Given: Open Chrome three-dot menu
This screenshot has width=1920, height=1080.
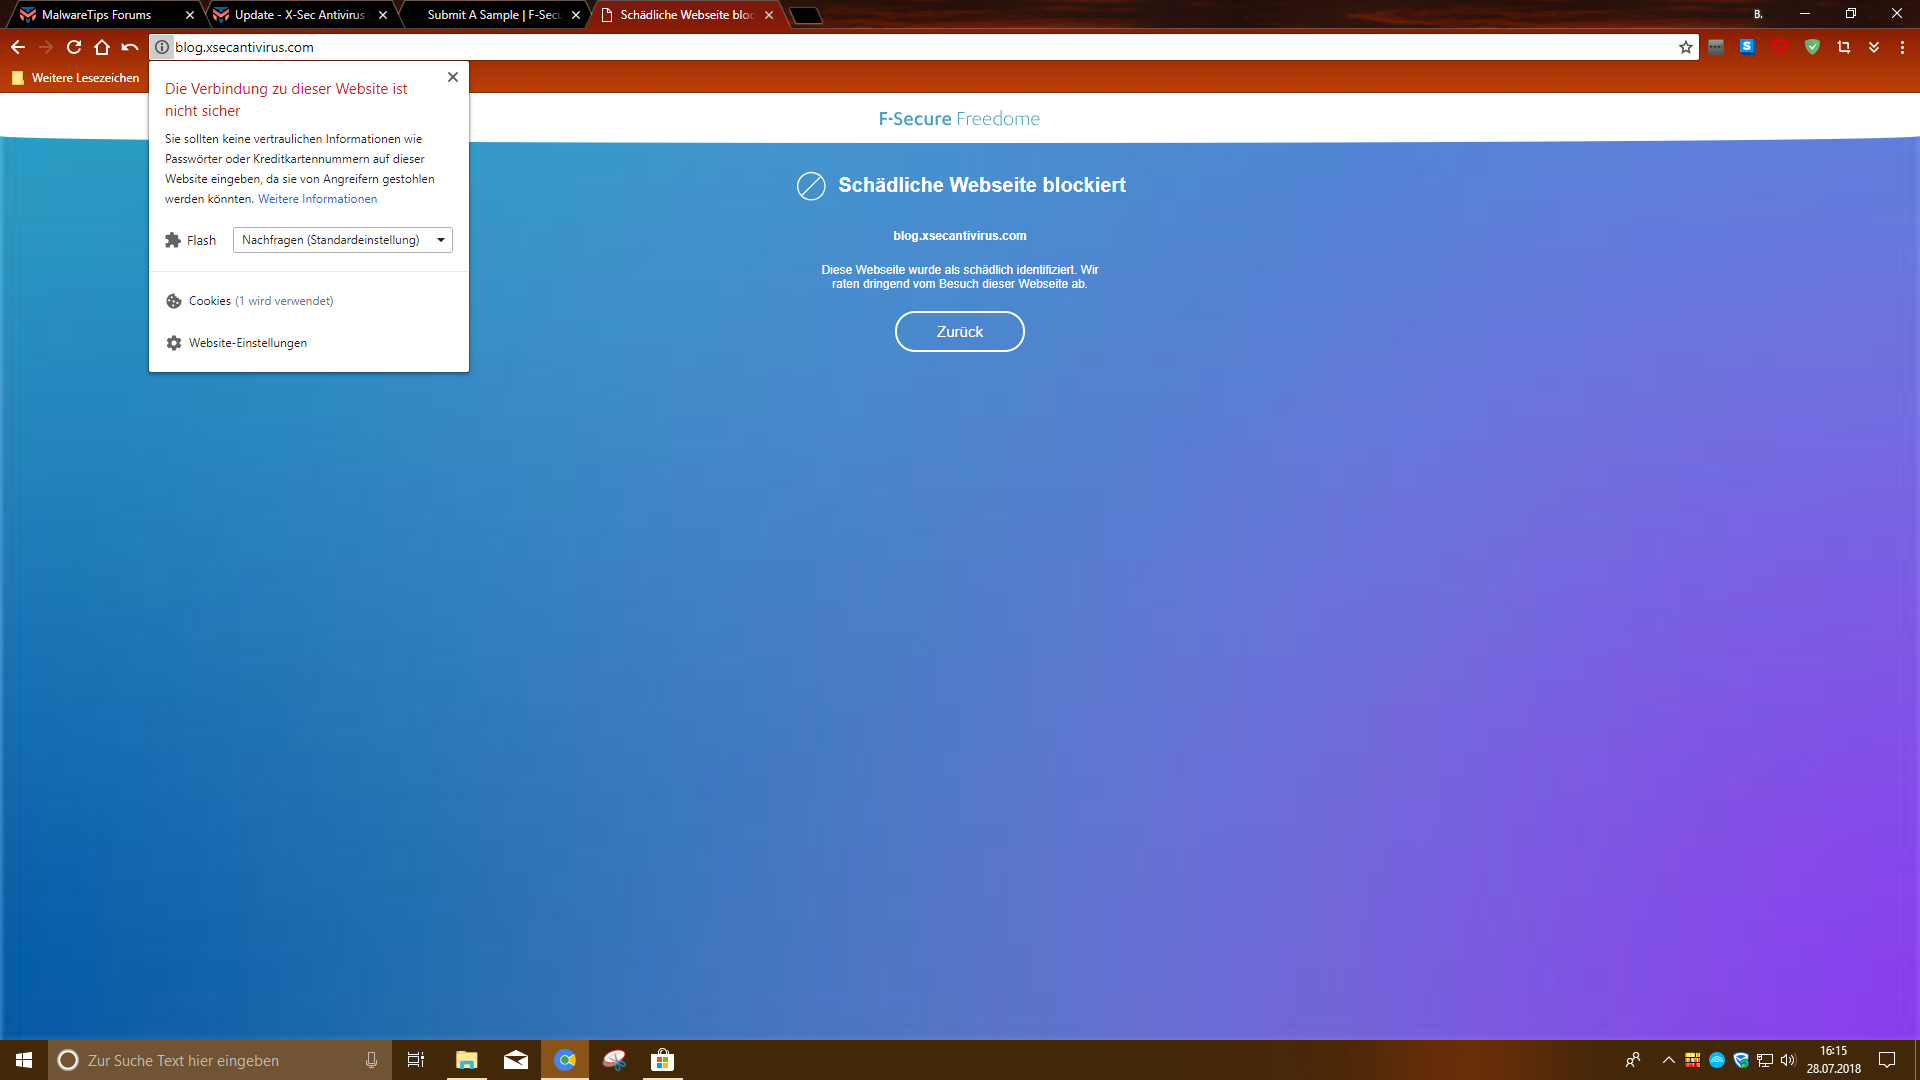Looking at the screenshot, I should (x=1902, y=47).
